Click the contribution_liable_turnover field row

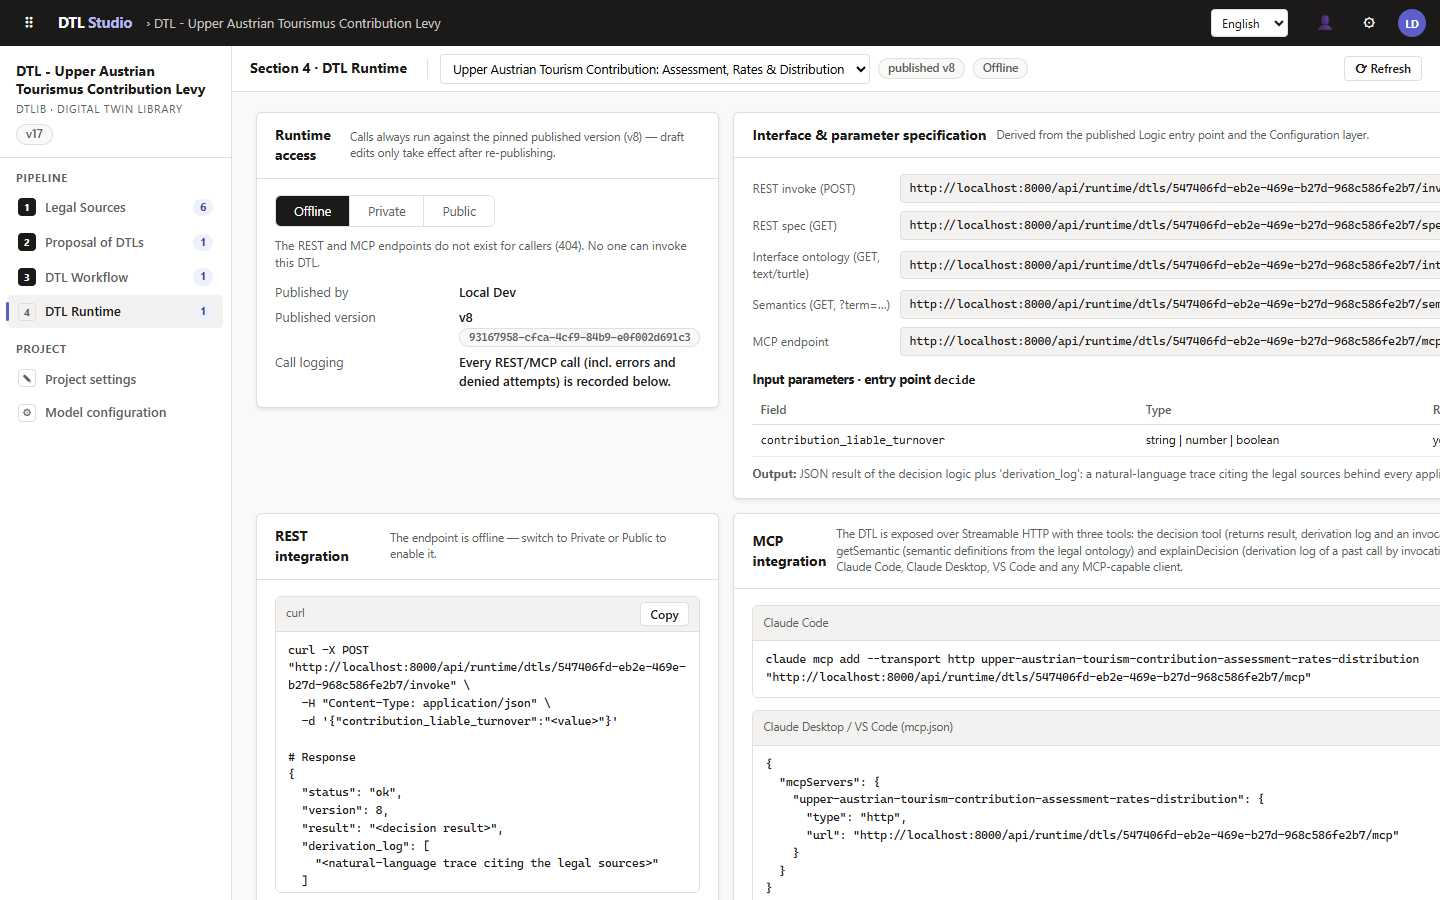[1096, 440]
